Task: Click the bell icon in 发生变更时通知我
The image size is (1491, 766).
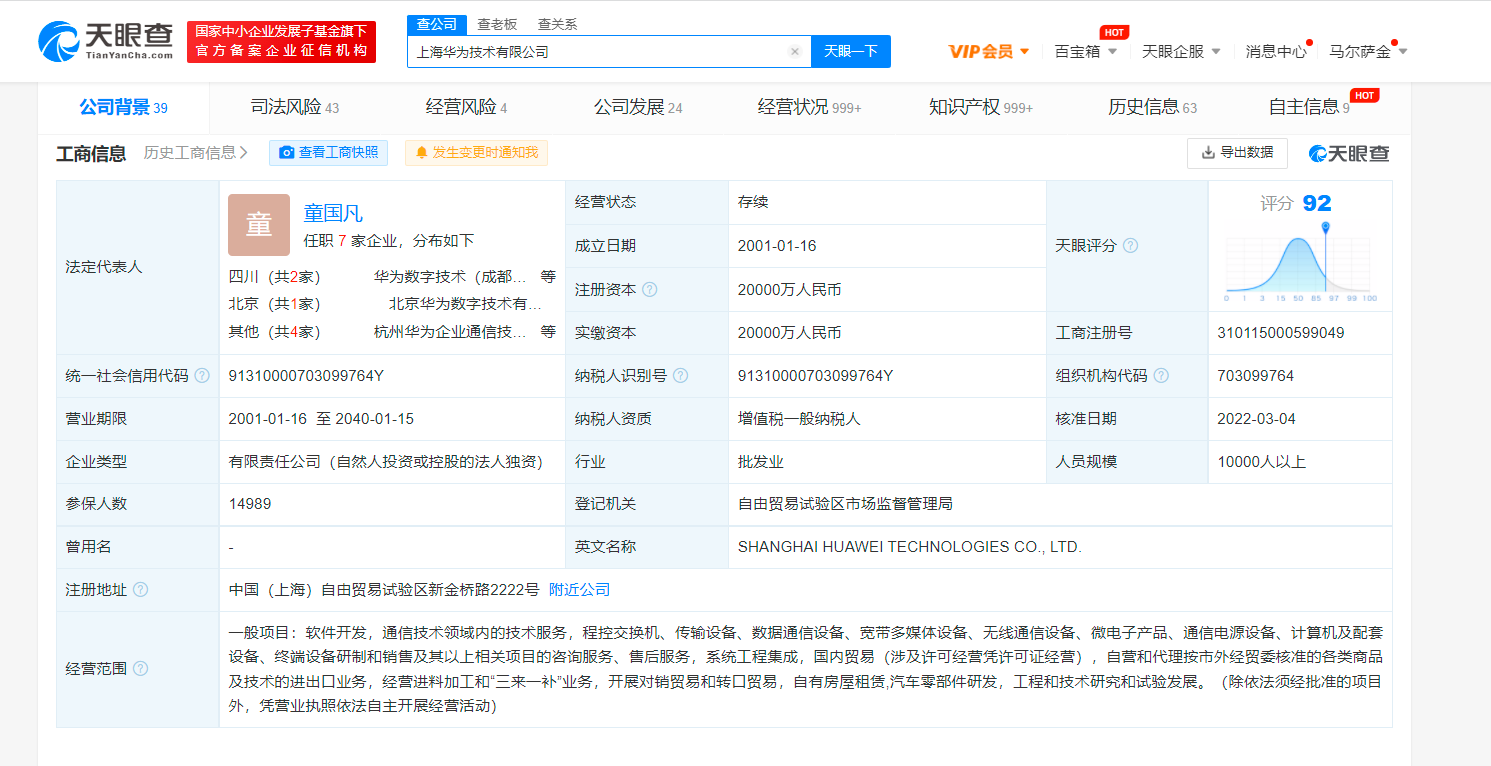Action: pyautogui.click(x=422, y=152)
